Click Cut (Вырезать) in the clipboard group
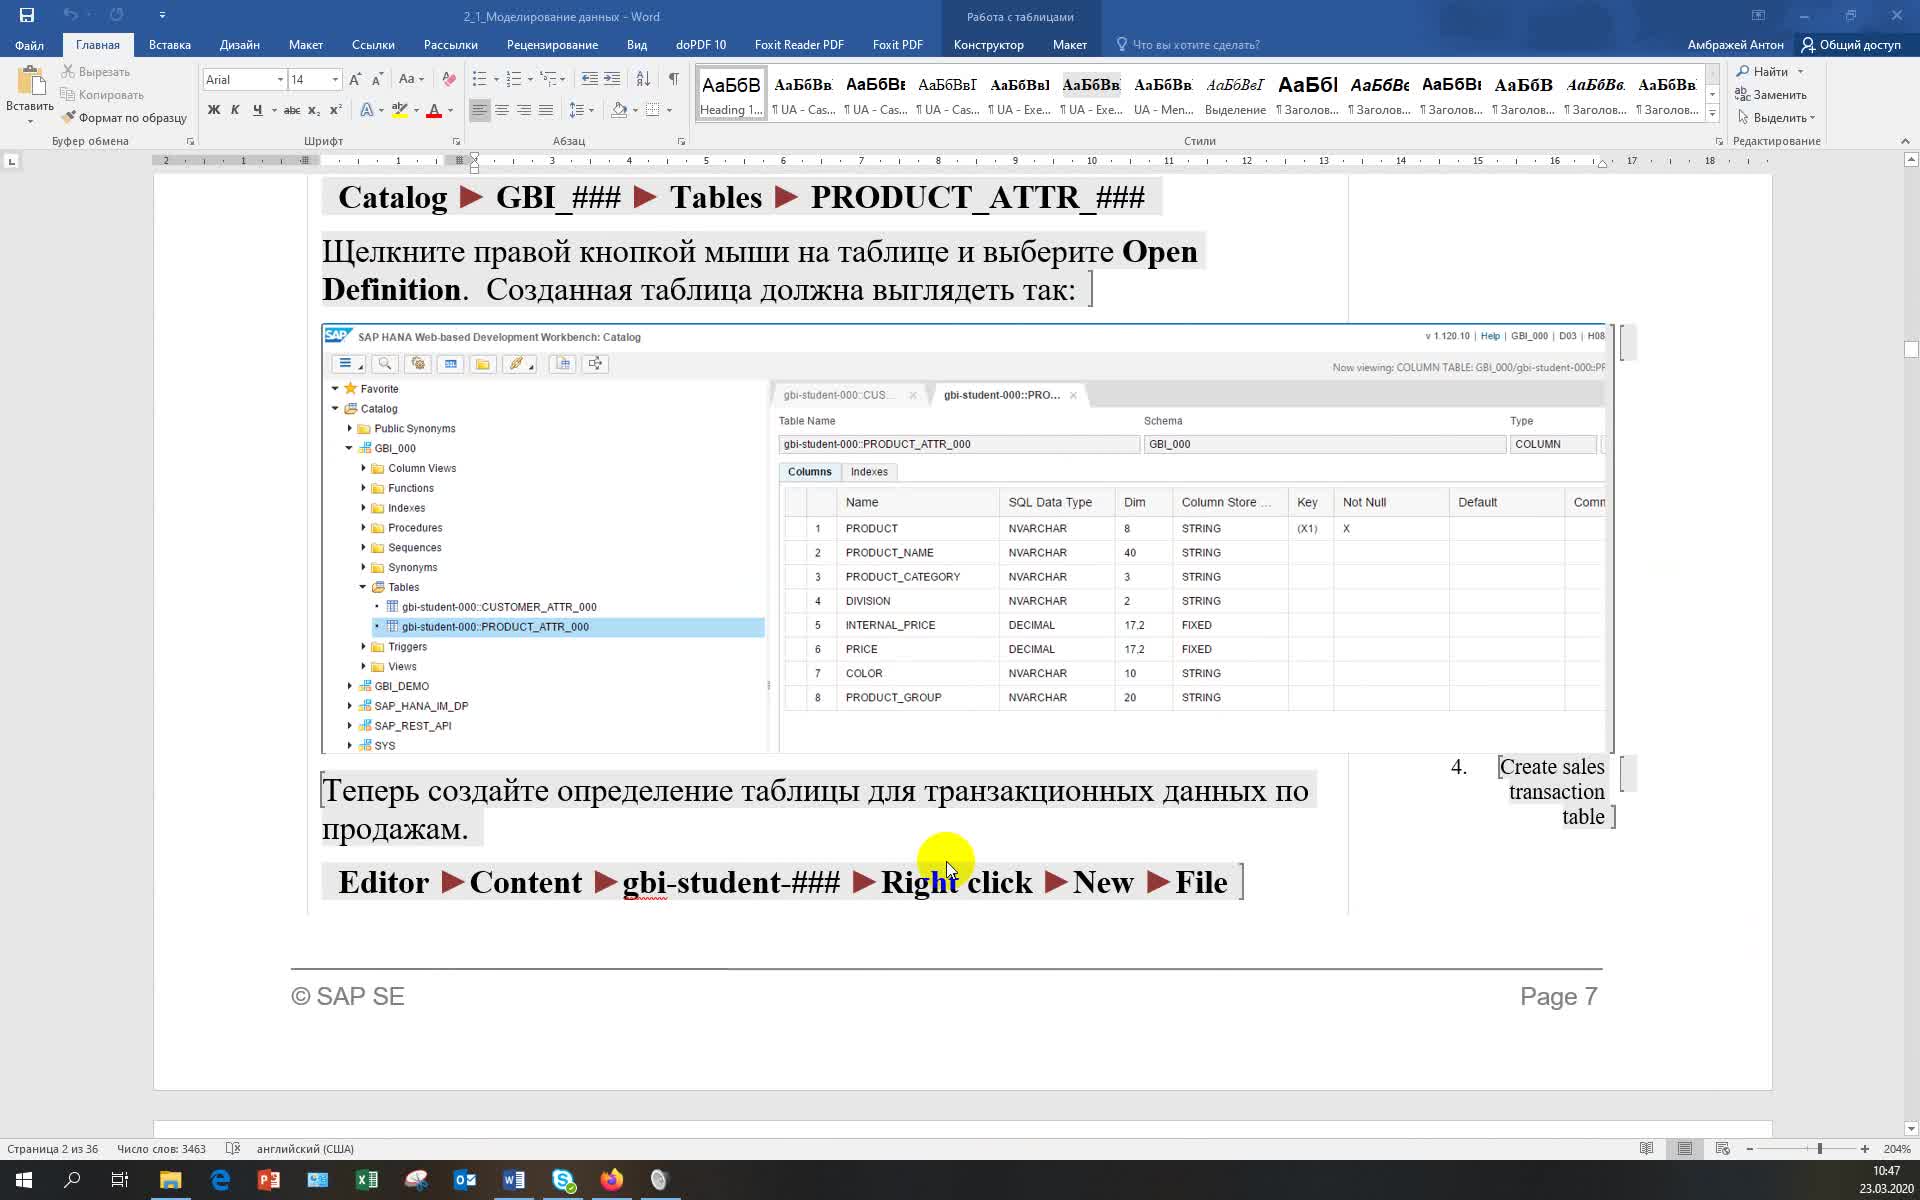Image resolution: width=1920 pixels, height=1200 pixels. pos(96,72)
